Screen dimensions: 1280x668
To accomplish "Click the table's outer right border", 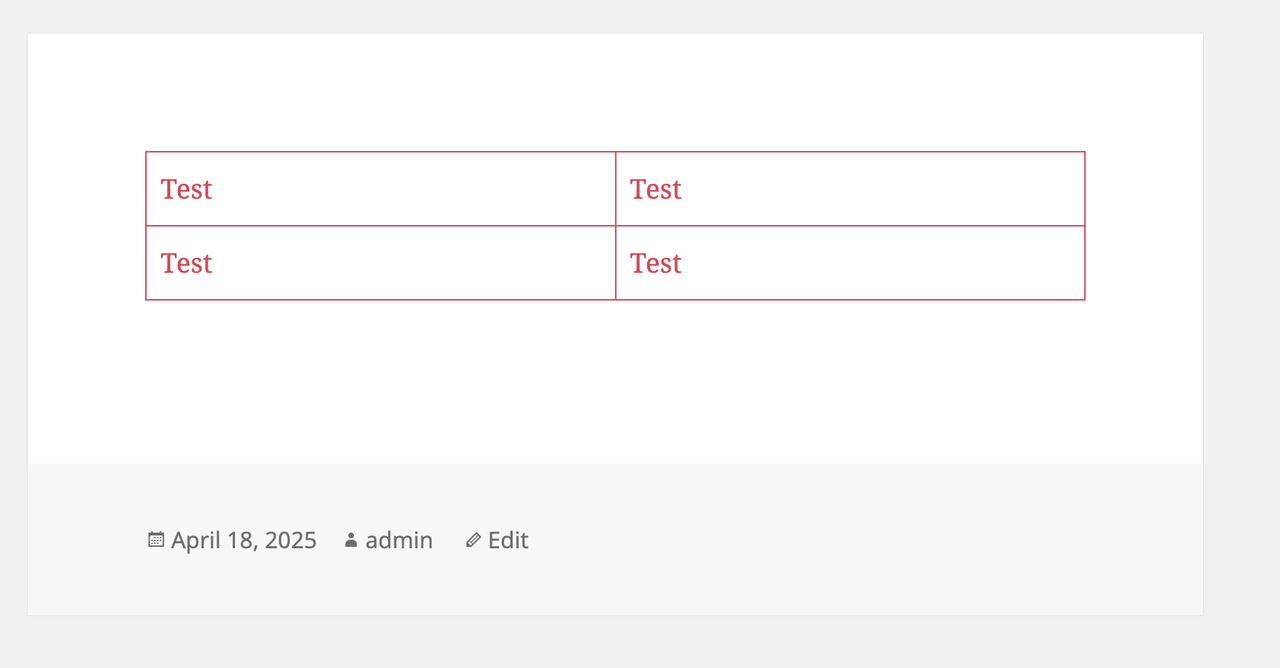I will pos(1085,226).
